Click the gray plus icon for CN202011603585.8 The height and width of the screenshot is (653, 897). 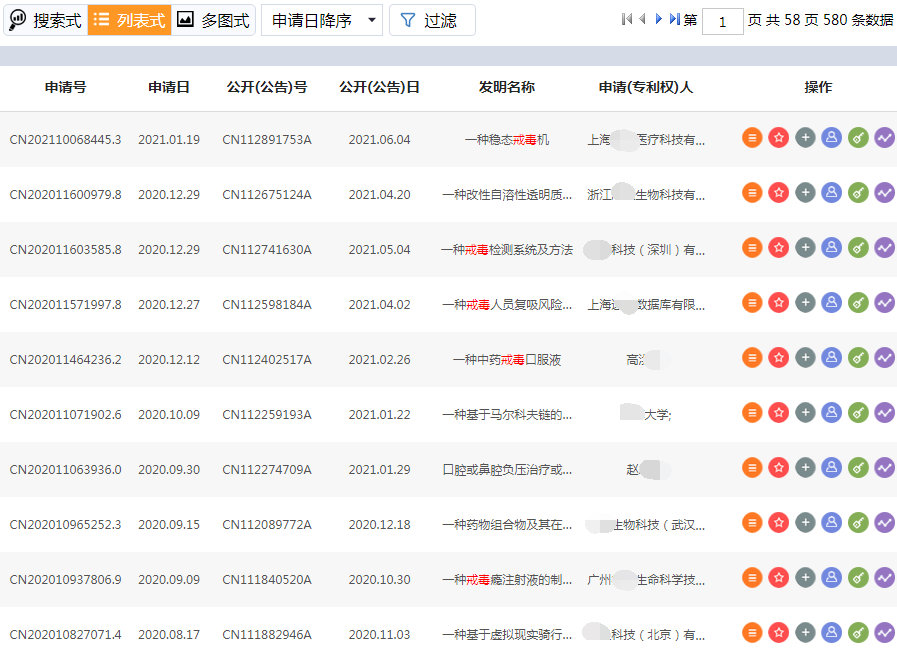pyautogui.click(x=805, y=247)
